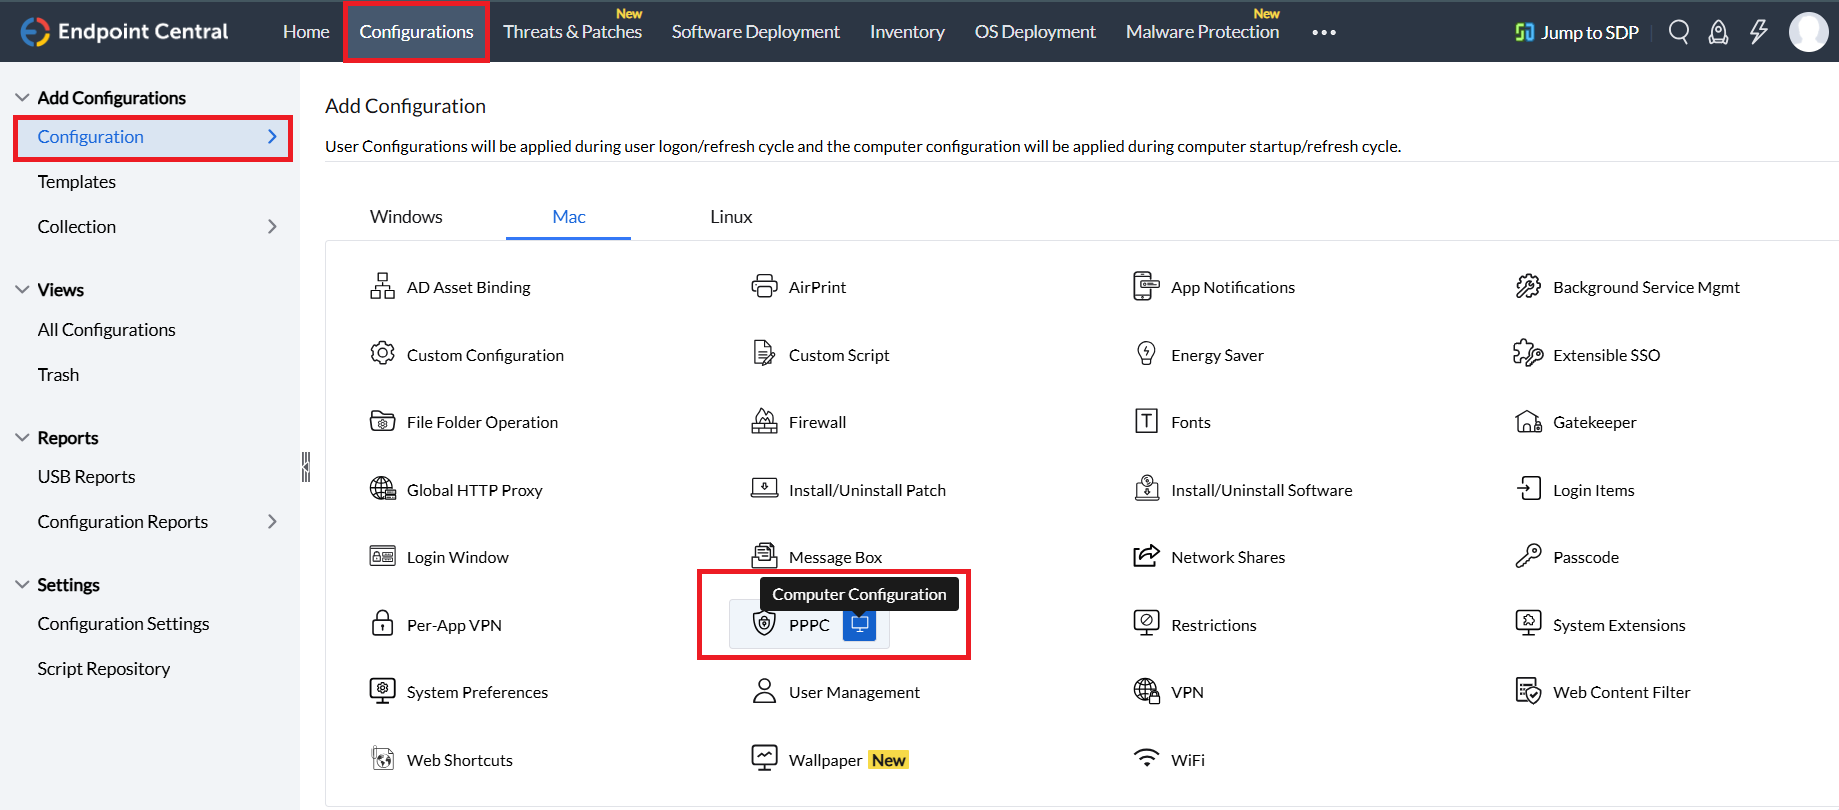The width and height of the screenshot is (1839, 810).
Task: Collapse the Reports section
Action: click(22, 438)
